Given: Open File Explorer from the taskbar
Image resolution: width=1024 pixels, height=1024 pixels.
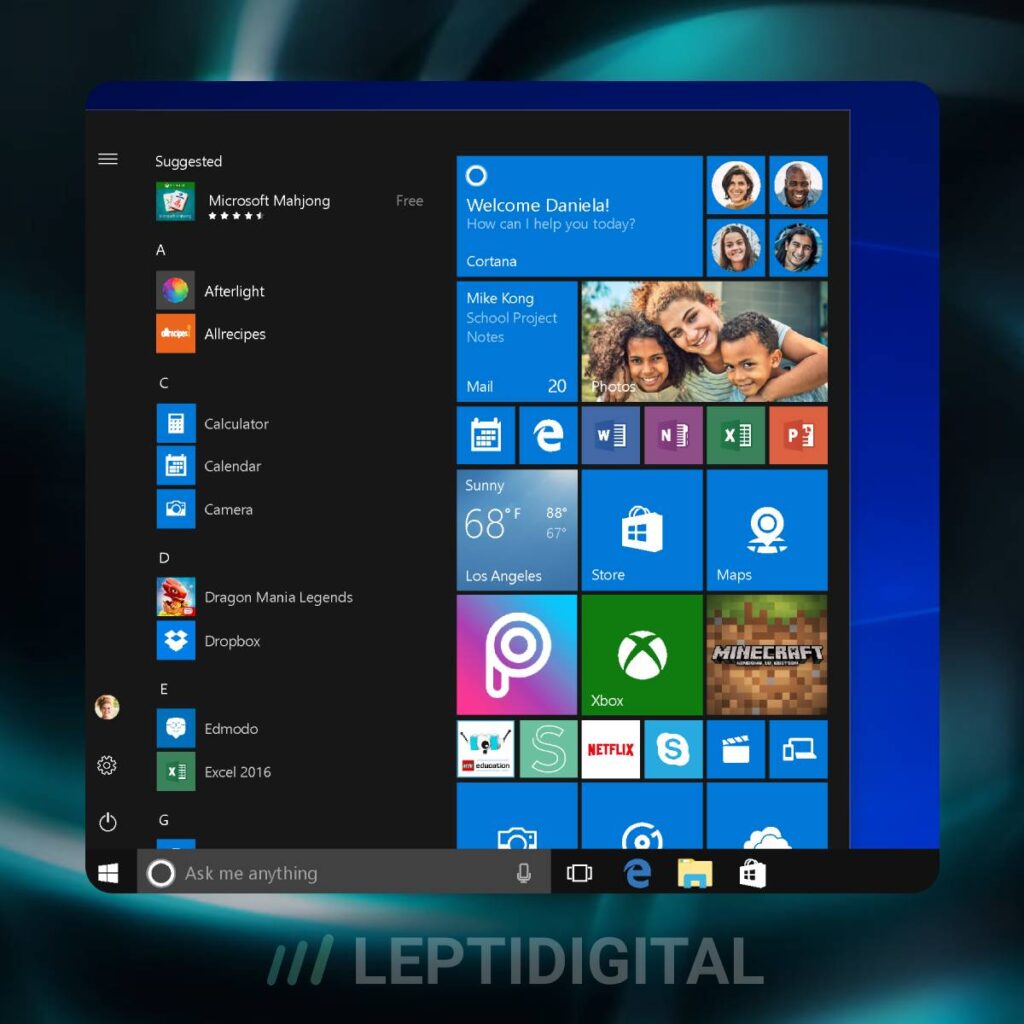Looking at the screenshot, I should coord(695,874).
